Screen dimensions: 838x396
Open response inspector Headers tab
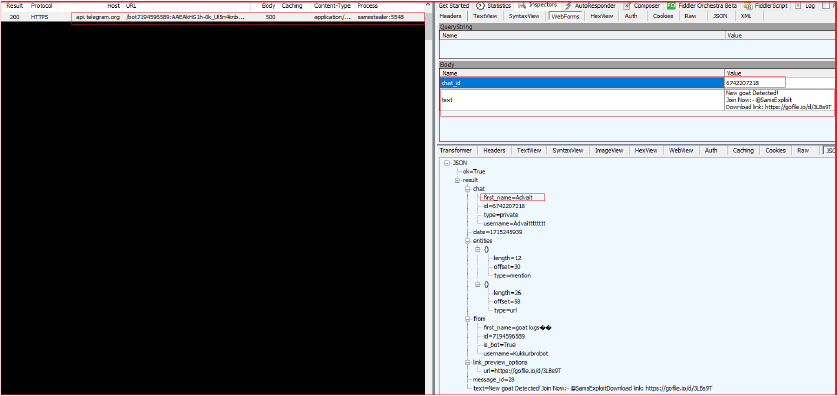tap(494, 151)
